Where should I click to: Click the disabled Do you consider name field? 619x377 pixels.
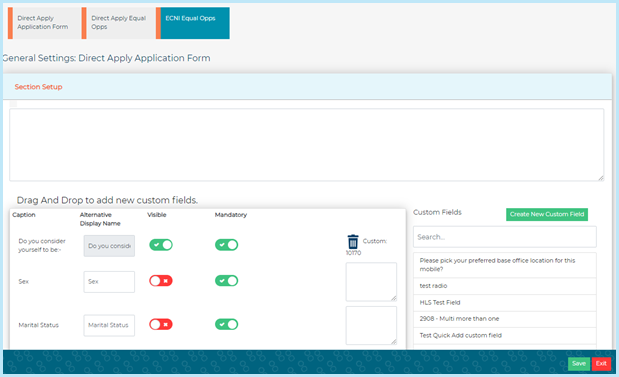[x=109, y=246]
